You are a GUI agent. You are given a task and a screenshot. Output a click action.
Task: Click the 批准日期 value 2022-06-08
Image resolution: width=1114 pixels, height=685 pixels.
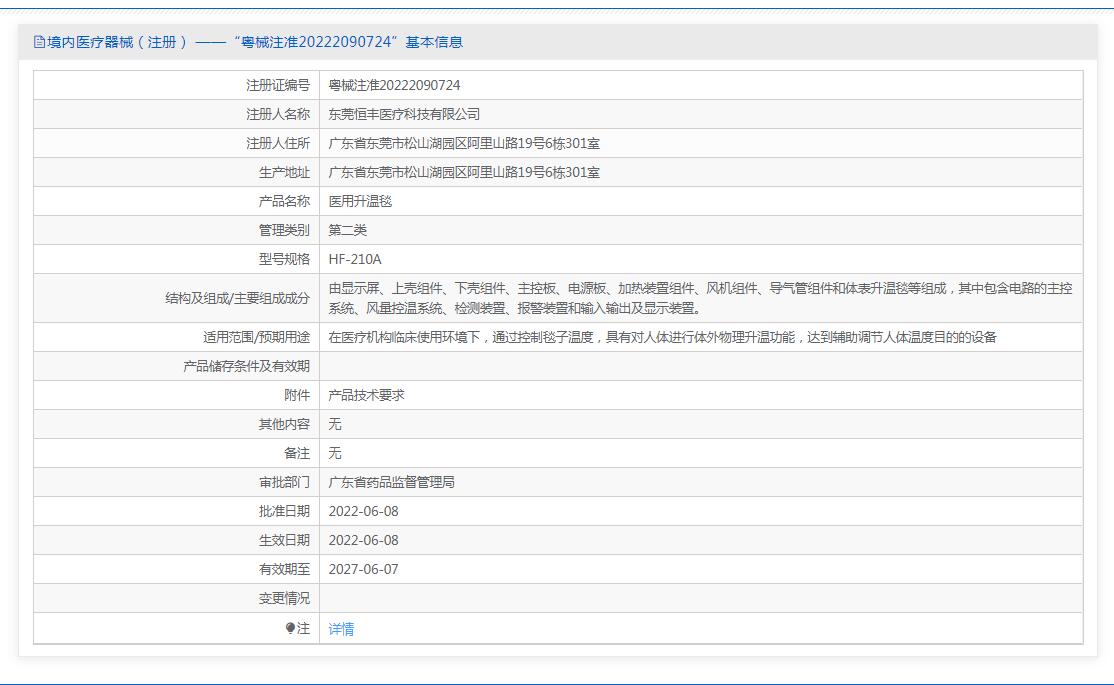tap(363, 511)
